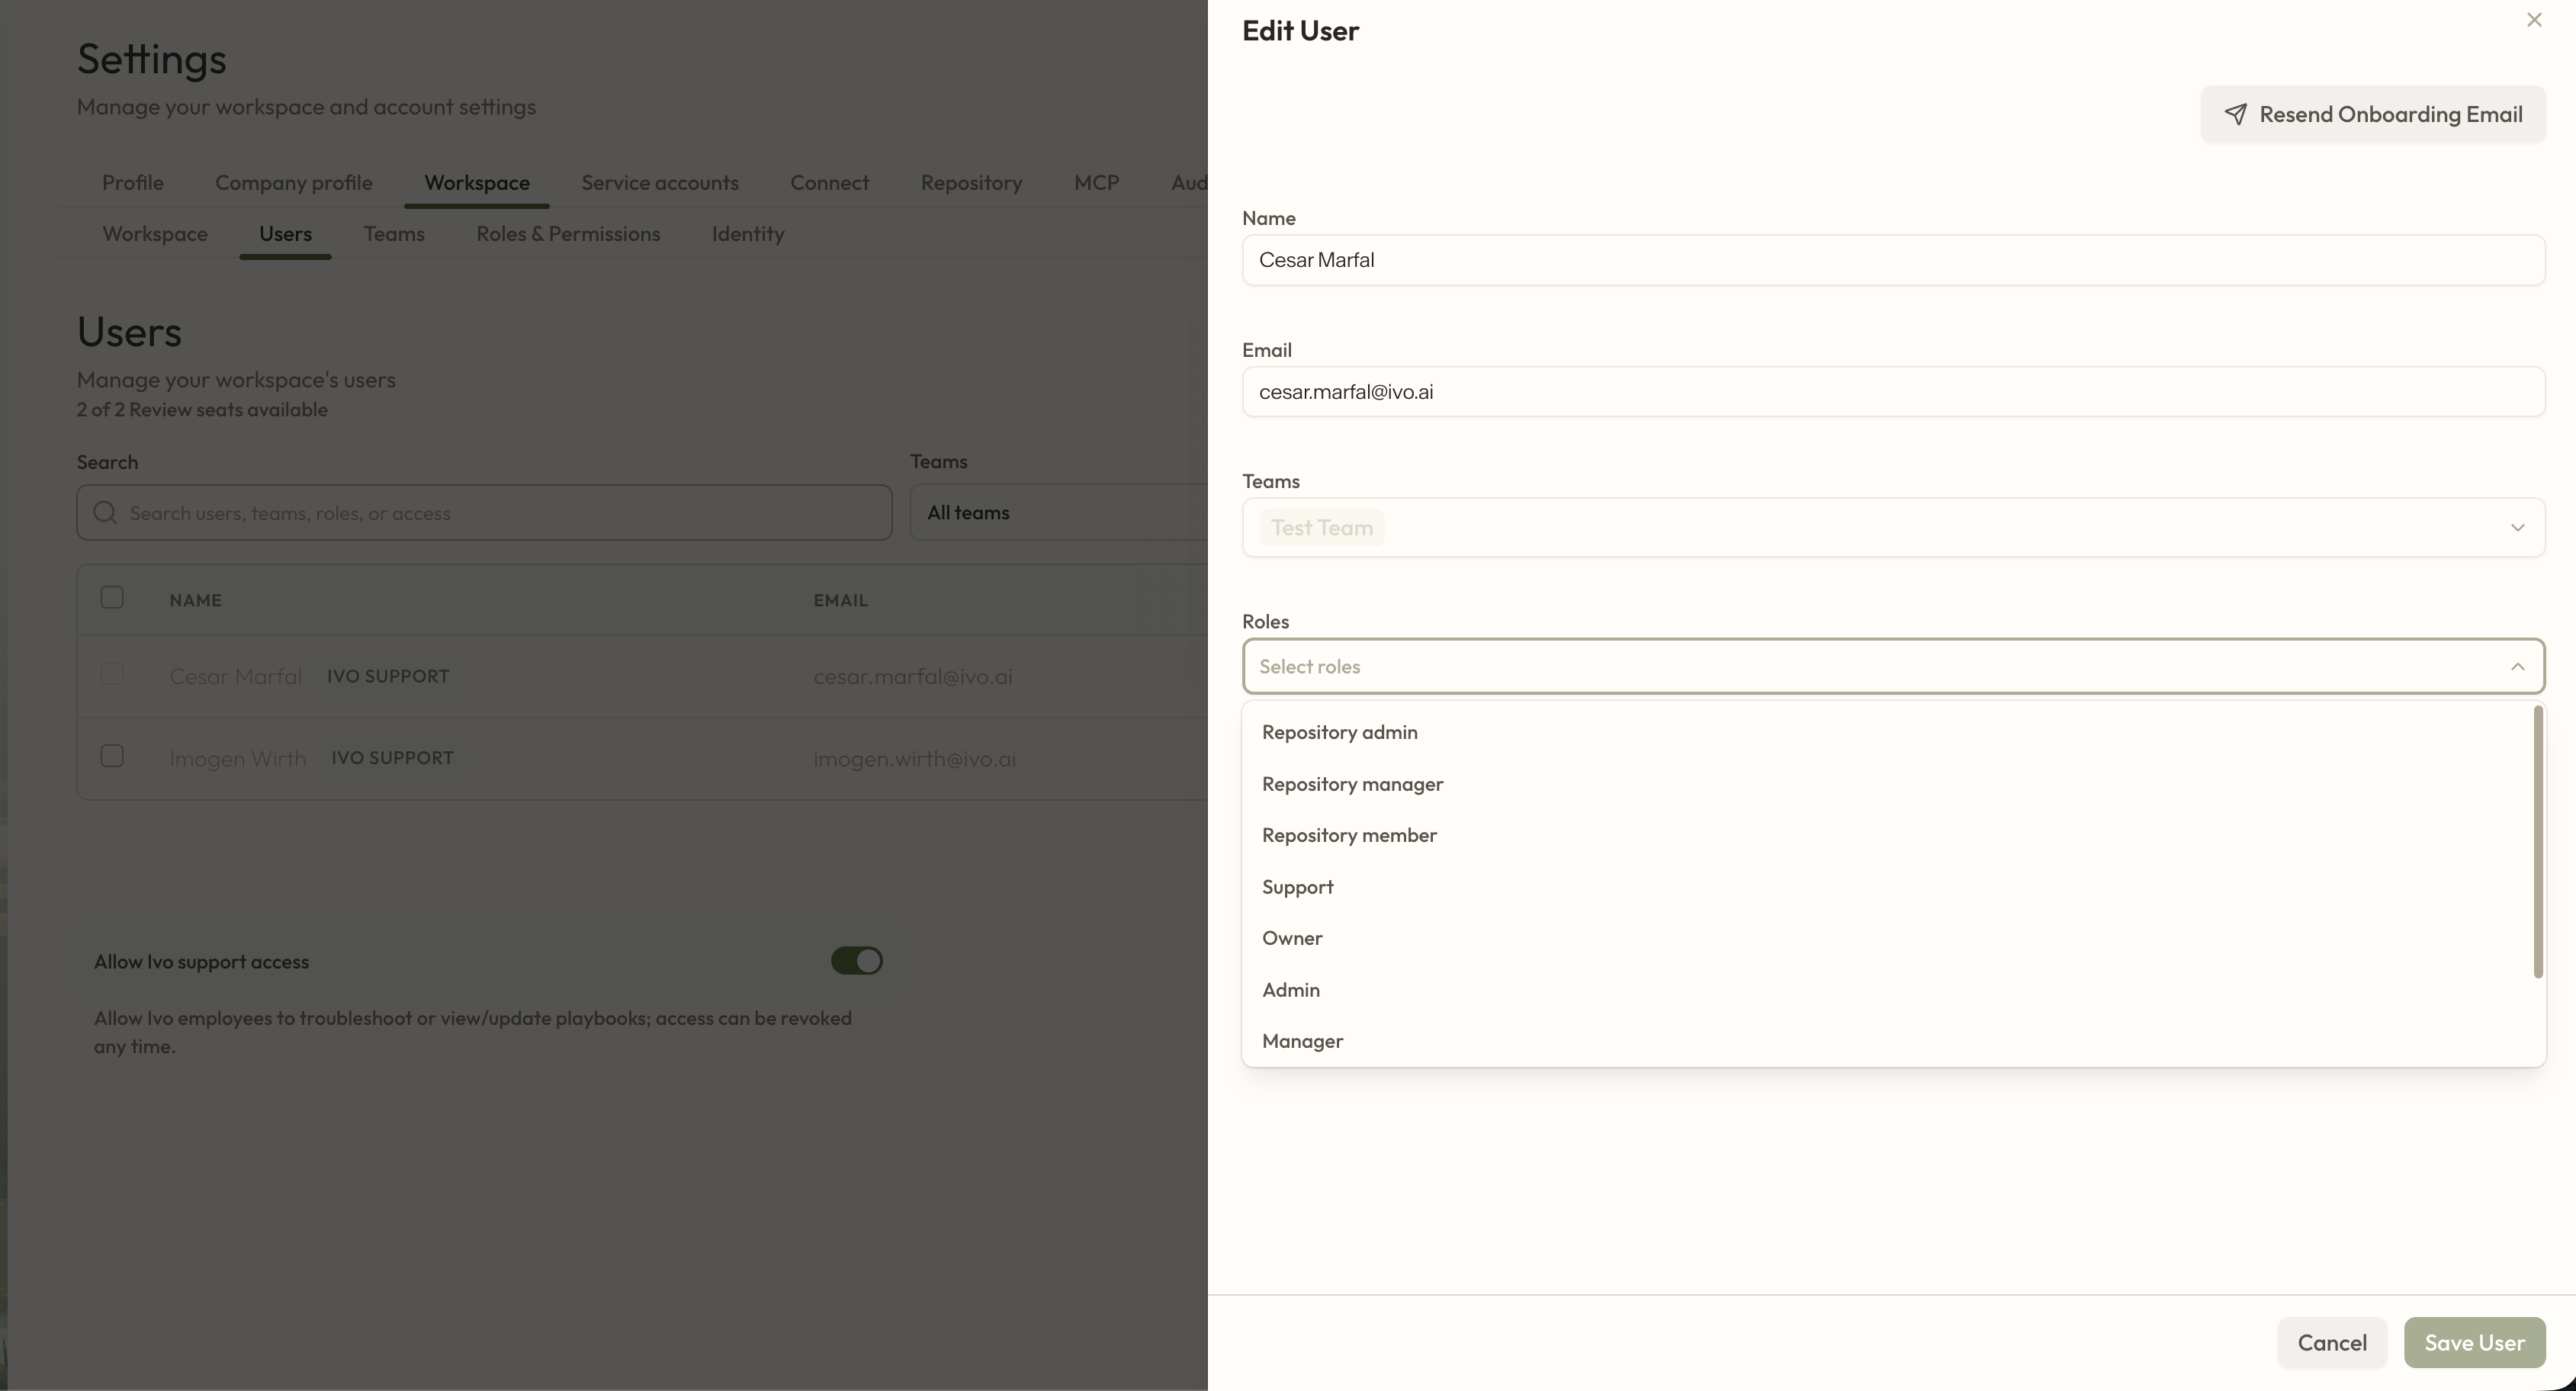Open the Workspace main tab
Screen dimensions: 2576x1391
[x=477, y=183]
